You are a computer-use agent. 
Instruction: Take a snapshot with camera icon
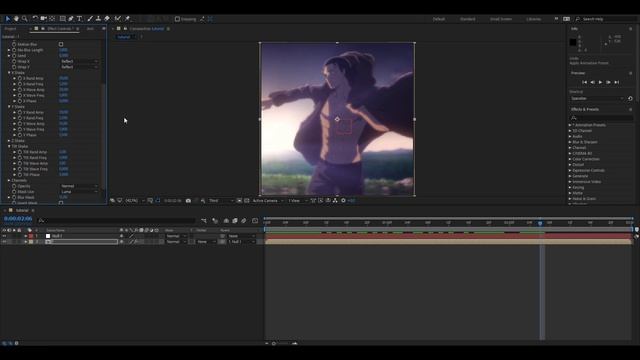coord(188,201)
